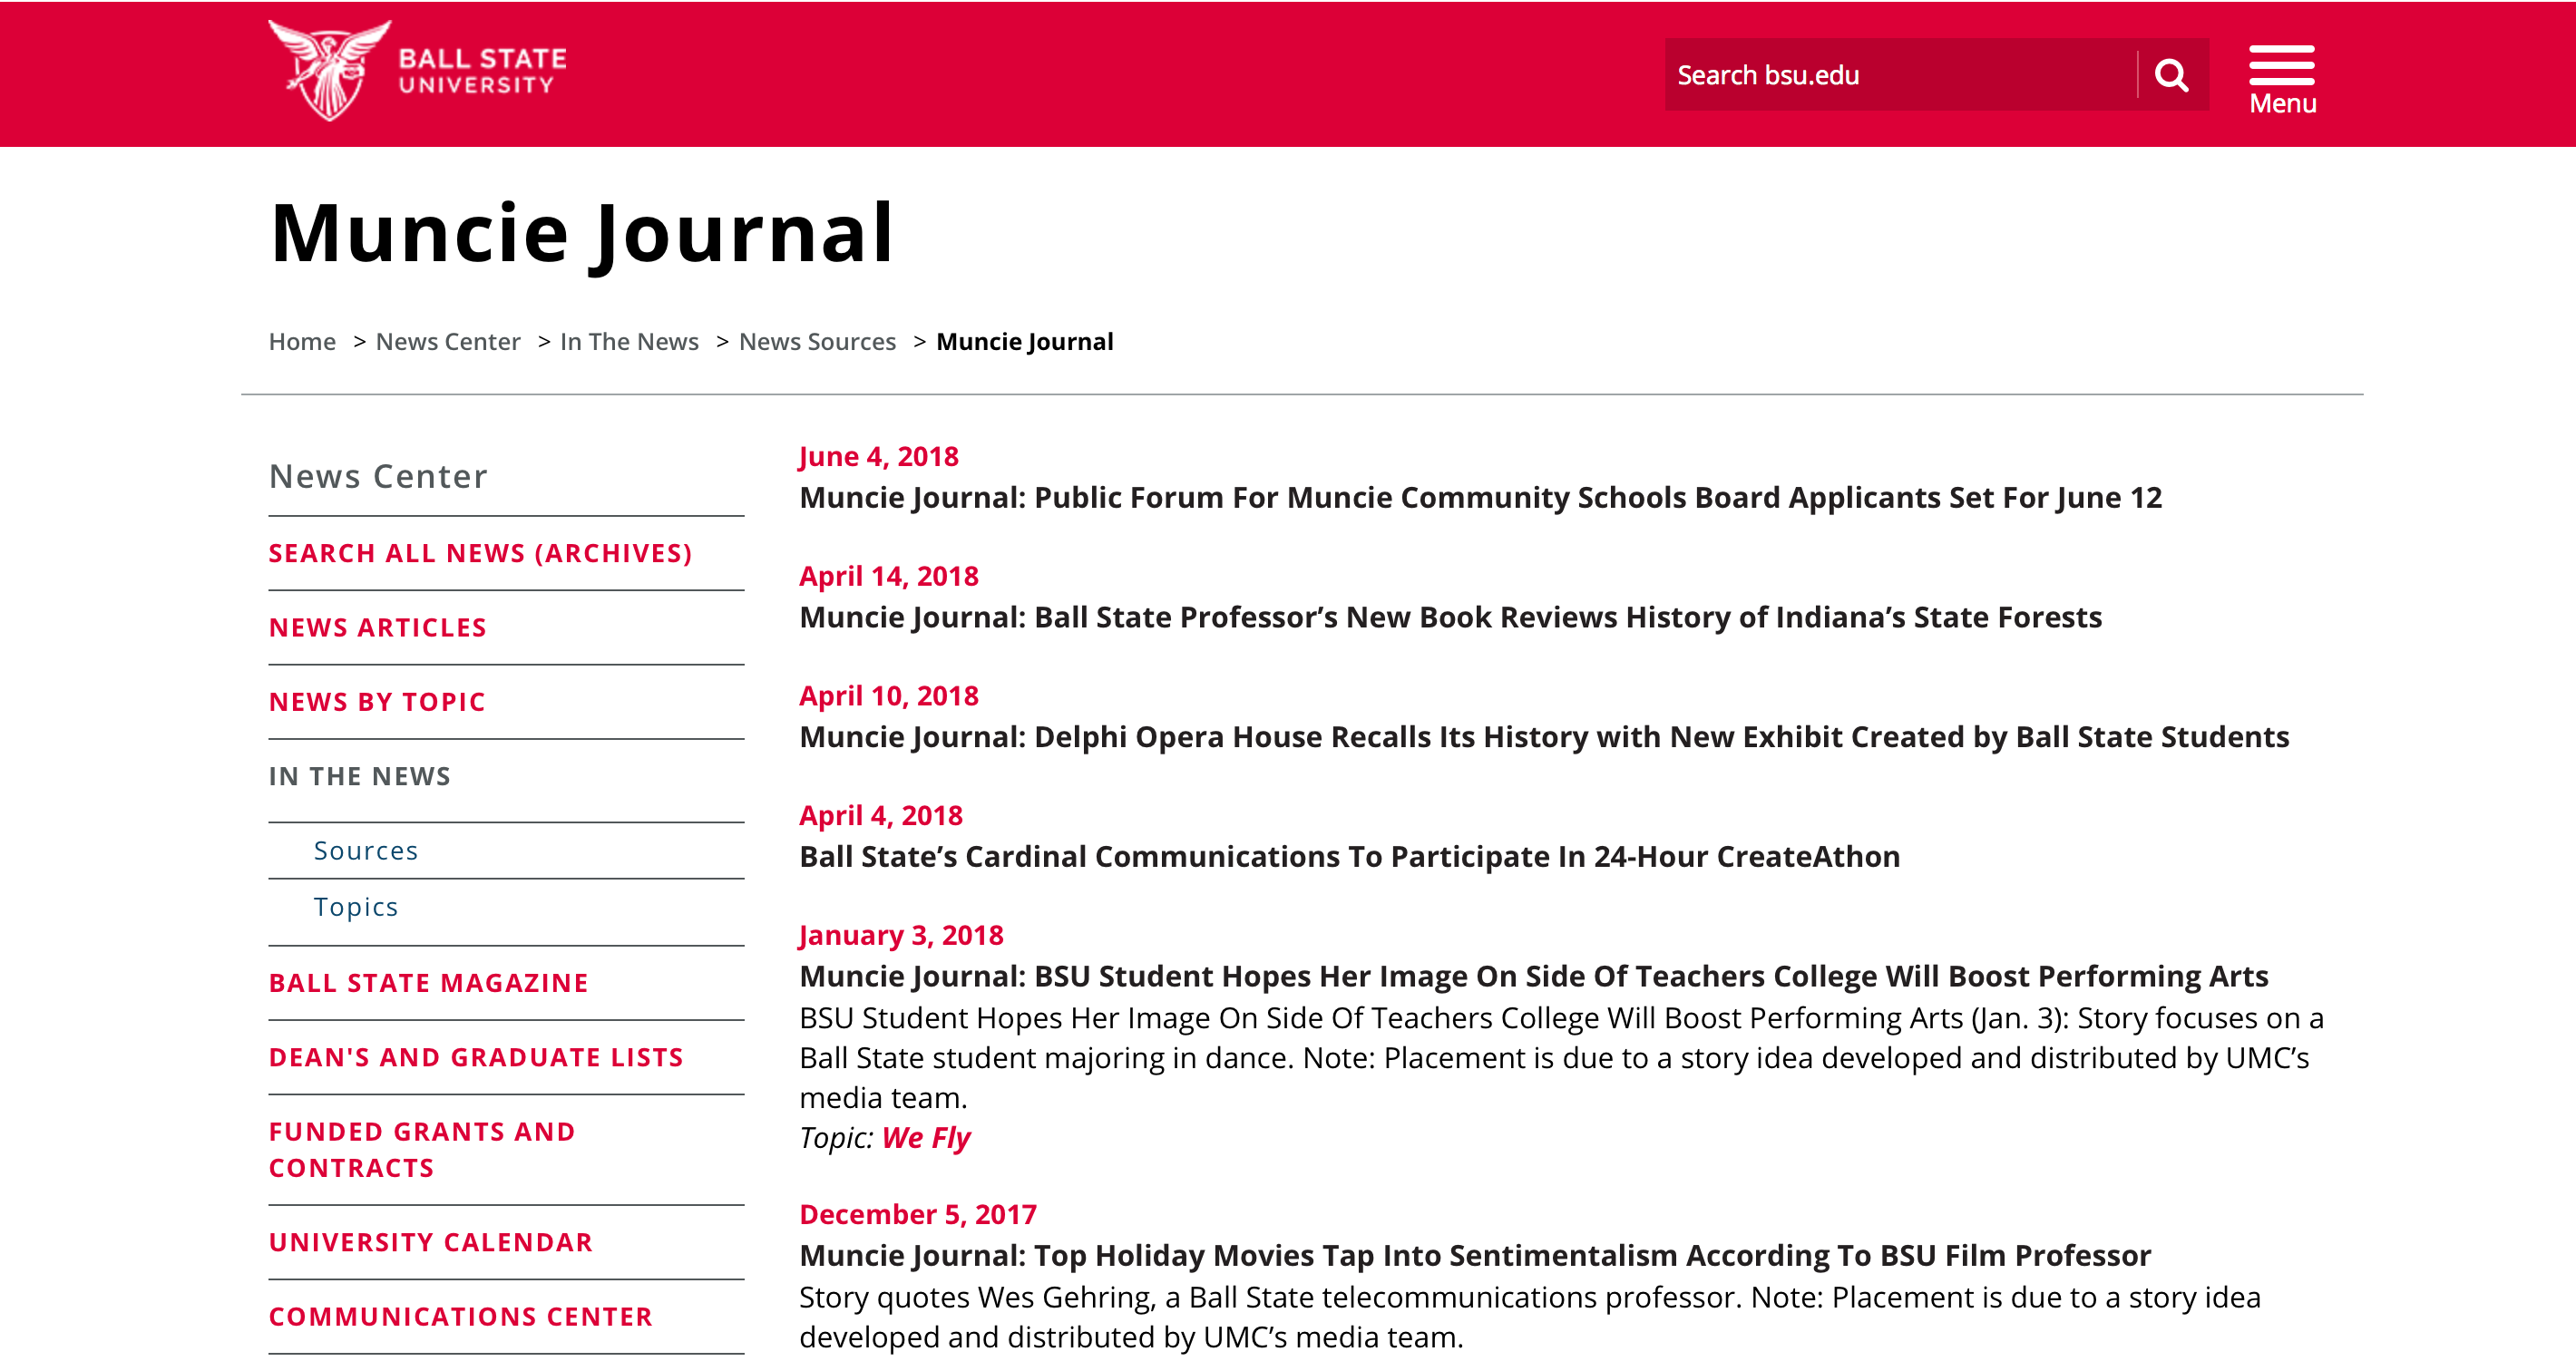Navigate to News Sources breadcrumb
This screenshot has width=2576, height=1371.
coord(817,342)
